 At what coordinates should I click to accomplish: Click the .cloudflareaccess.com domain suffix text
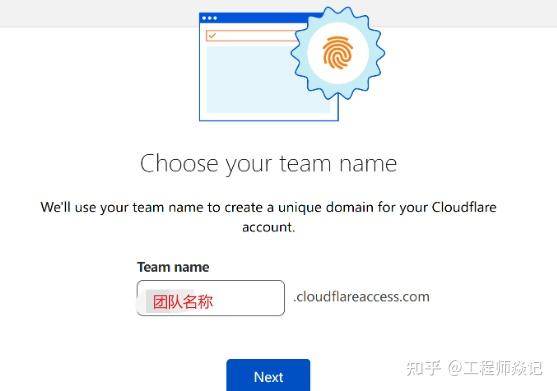(x=361, y=297)
